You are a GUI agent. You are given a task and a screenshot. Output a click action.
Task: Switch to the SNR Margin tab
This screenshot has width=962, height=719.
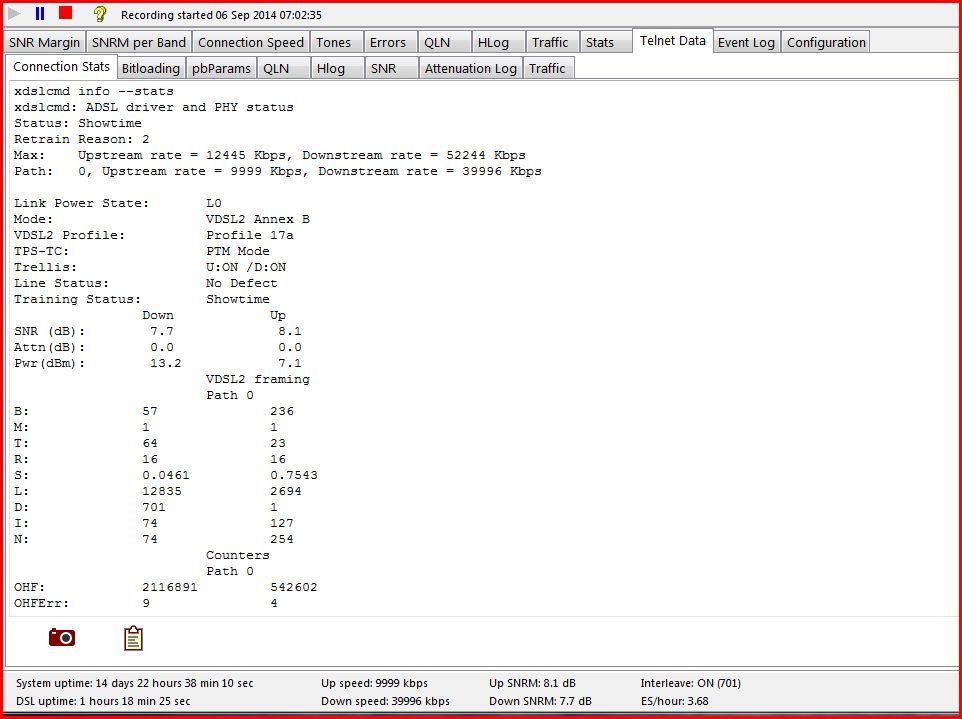45,42
